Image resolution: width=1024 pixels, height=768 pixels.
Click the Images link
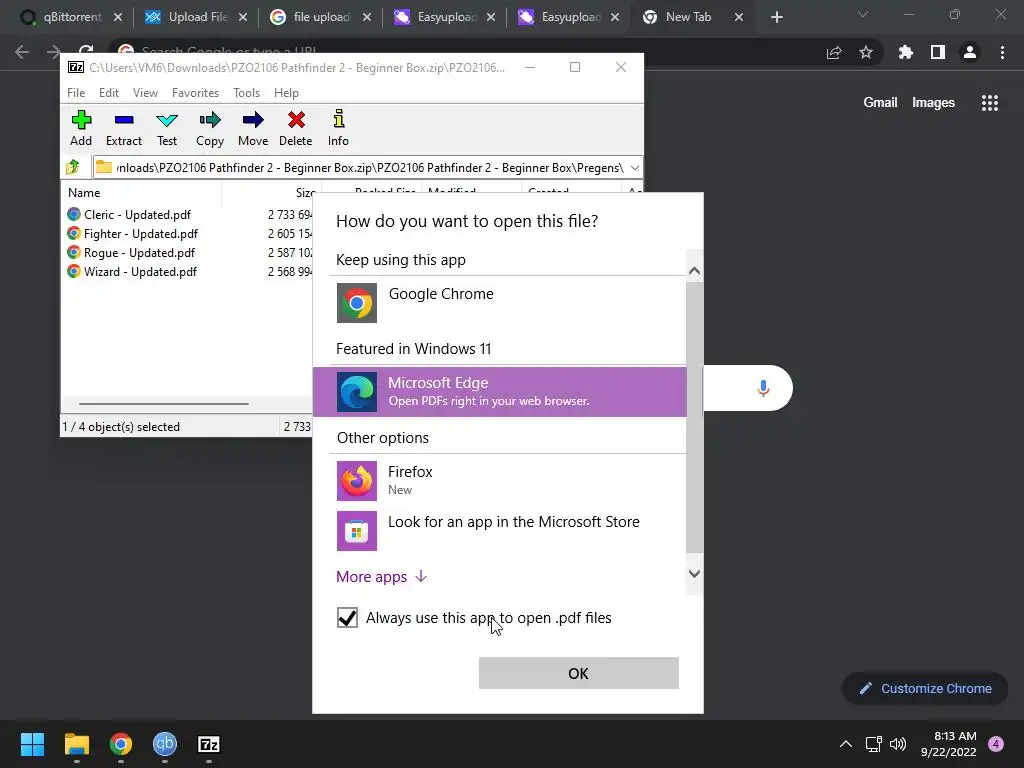tap(933, 103)
